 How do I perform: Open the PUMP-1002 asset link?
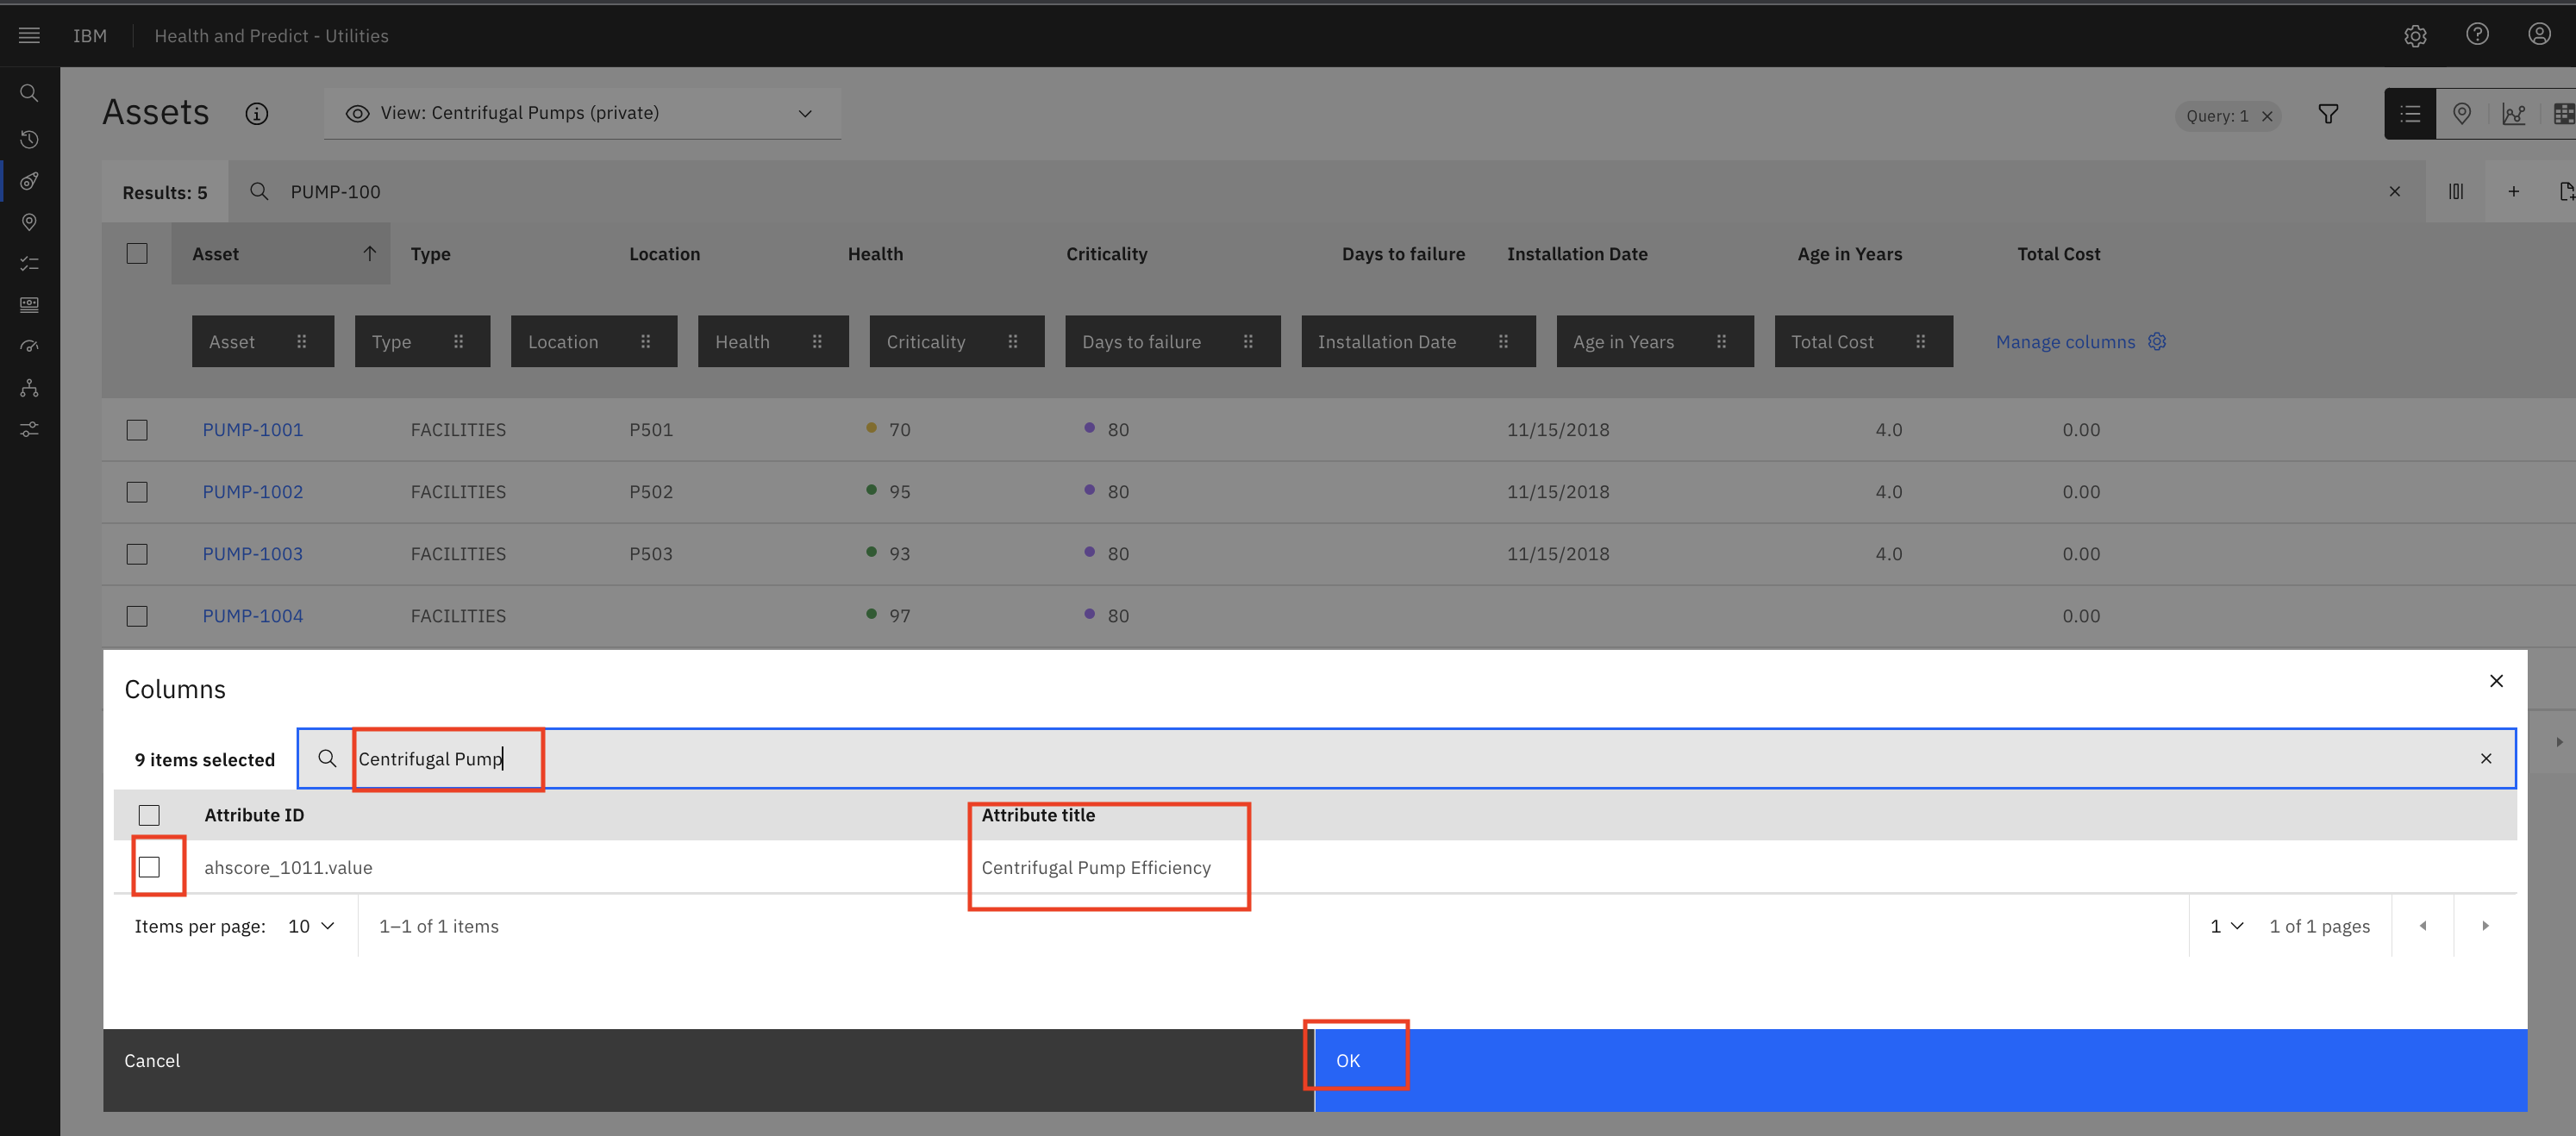pos(252,492)
